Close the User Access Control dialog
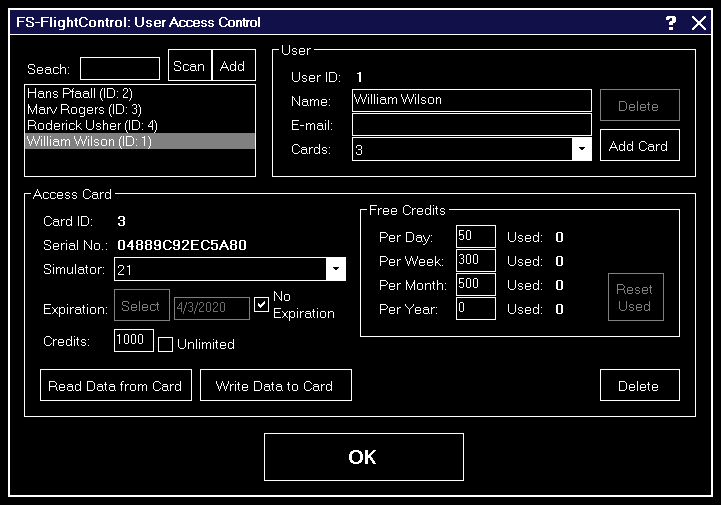Image resolution: width=721 pixels, height=505 pixels. pyautogui.click(x=698, y=23)
